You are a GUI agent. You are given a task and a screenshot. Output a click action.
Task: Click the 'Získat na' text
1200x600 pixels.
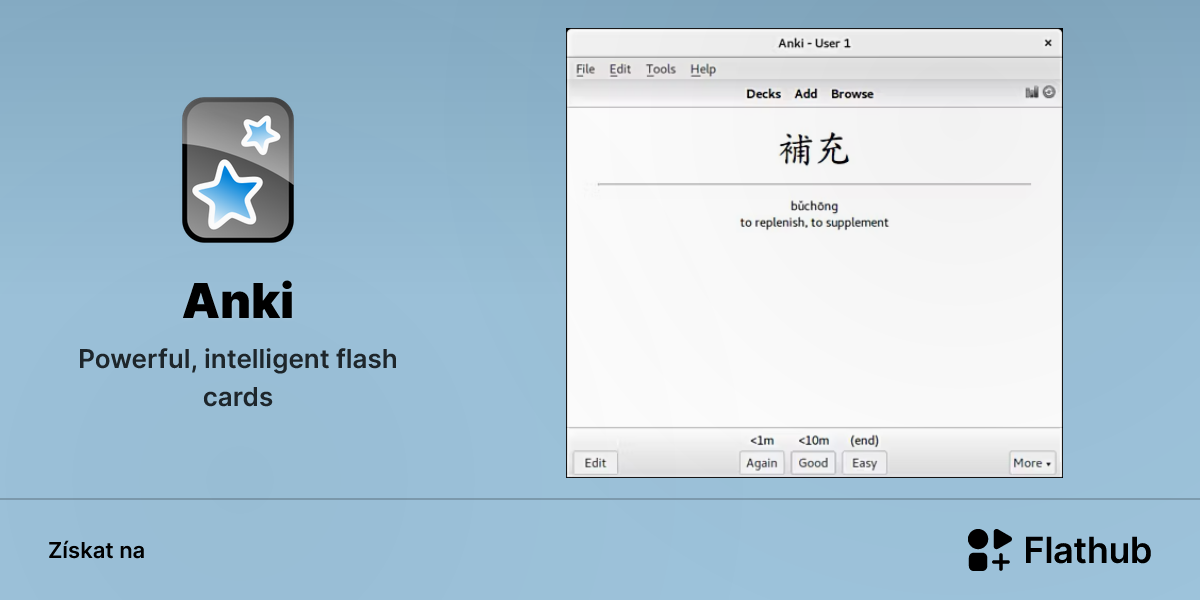click(x=96, y=551)
